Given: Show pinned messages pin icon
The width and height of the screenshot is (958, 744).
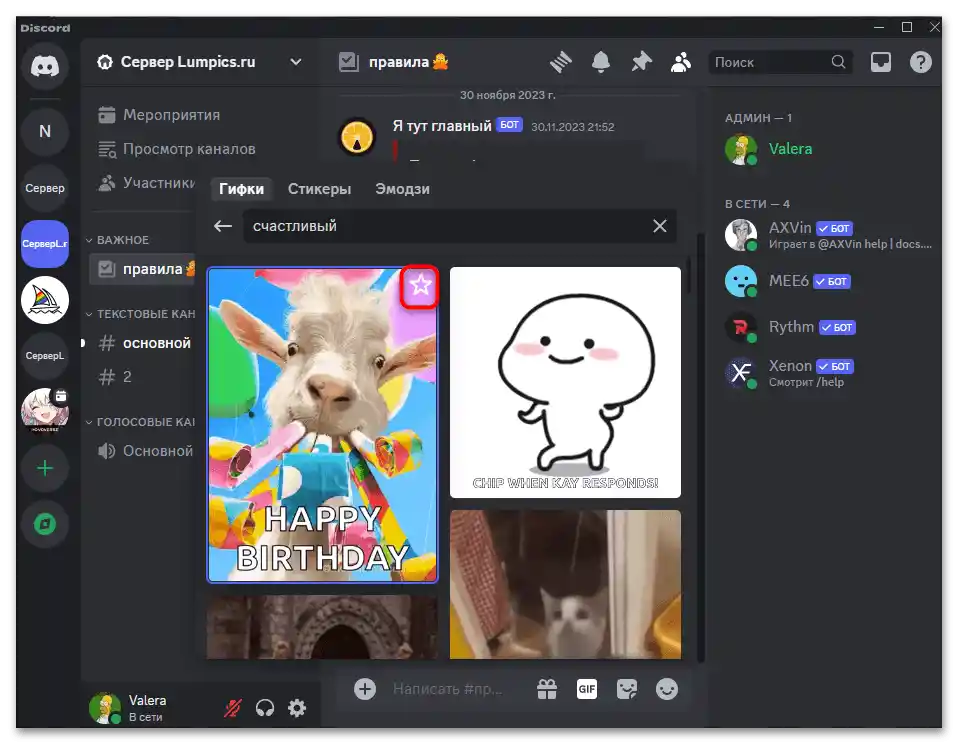Looking at the screenshot, I should coord(641,62).
